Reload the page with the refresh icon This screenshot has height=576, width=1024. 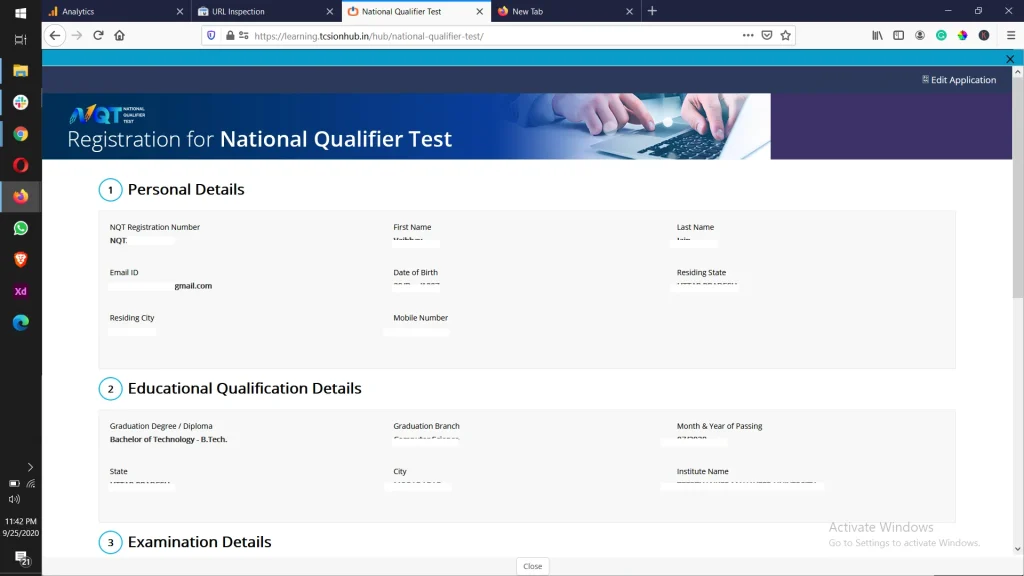click(98, 35)
